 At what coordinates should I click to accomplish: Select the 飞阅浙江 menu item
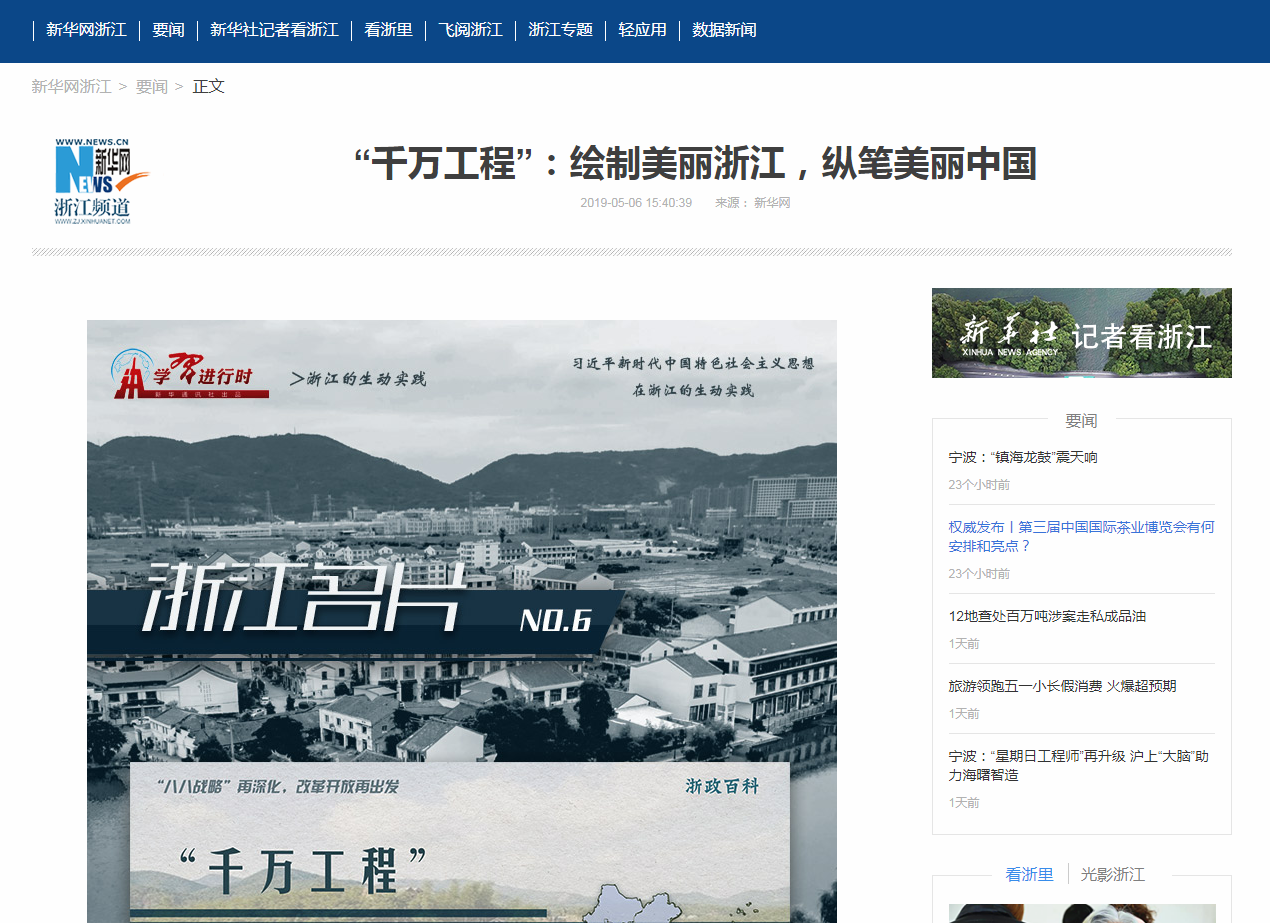[x=470, y=30]
